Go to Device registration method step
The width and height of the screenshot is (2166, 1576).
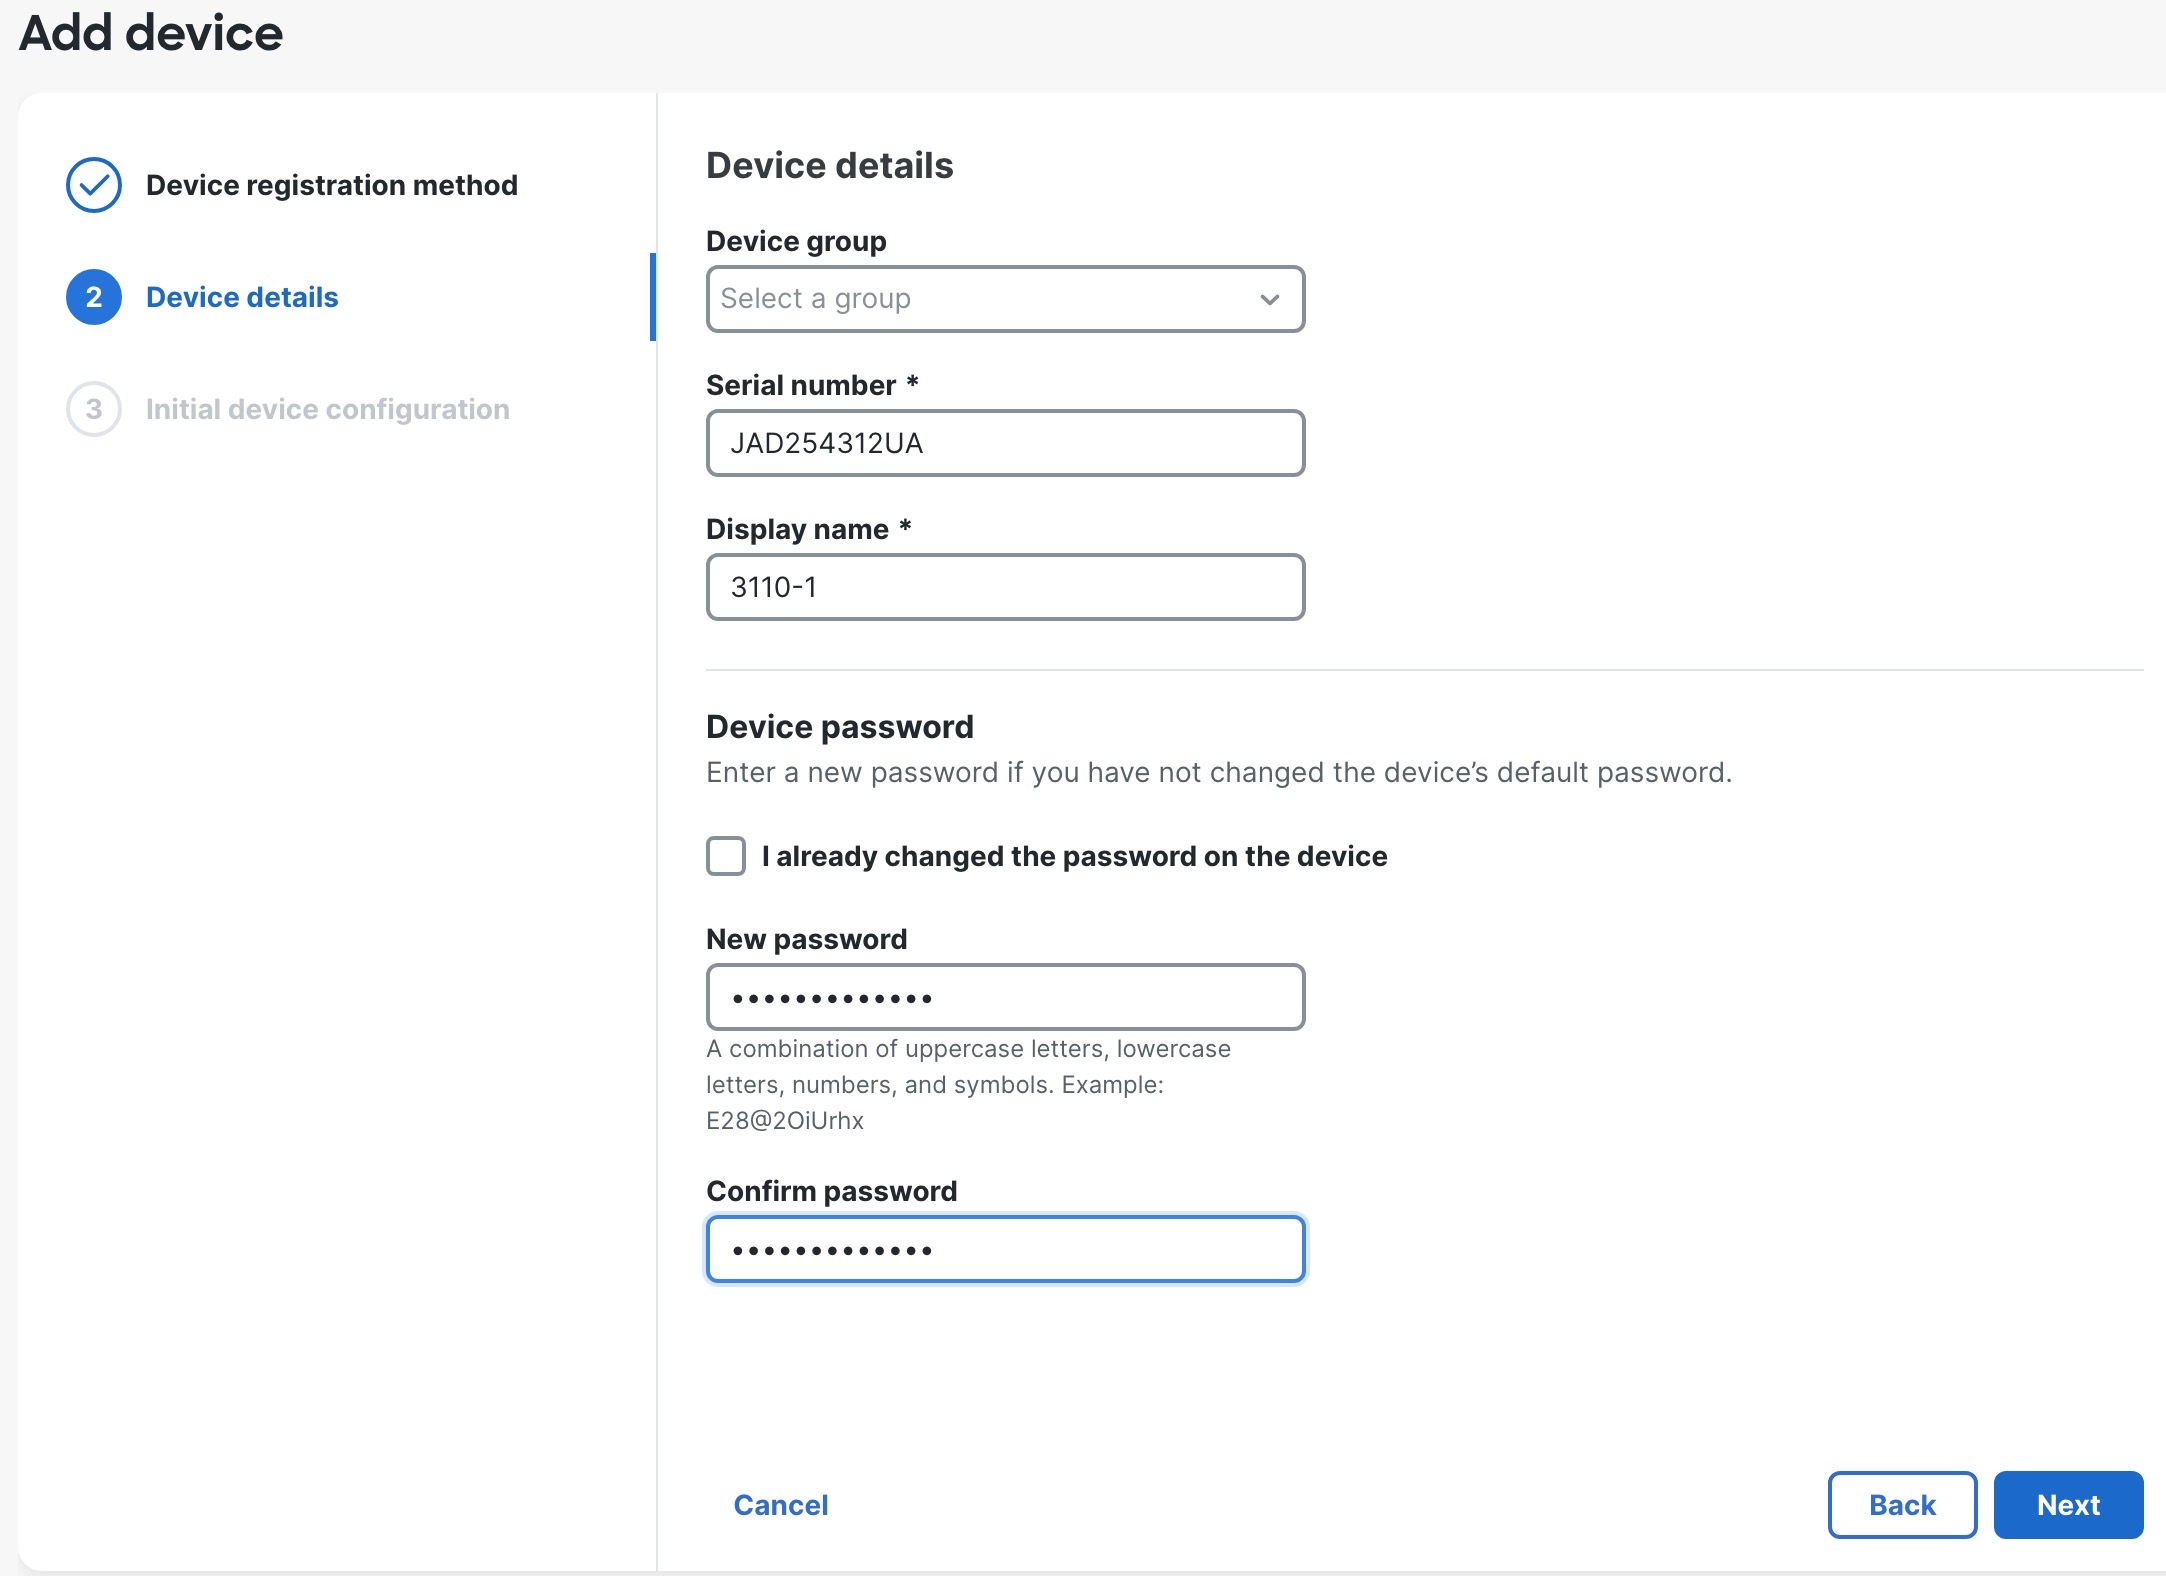point(331,185)
